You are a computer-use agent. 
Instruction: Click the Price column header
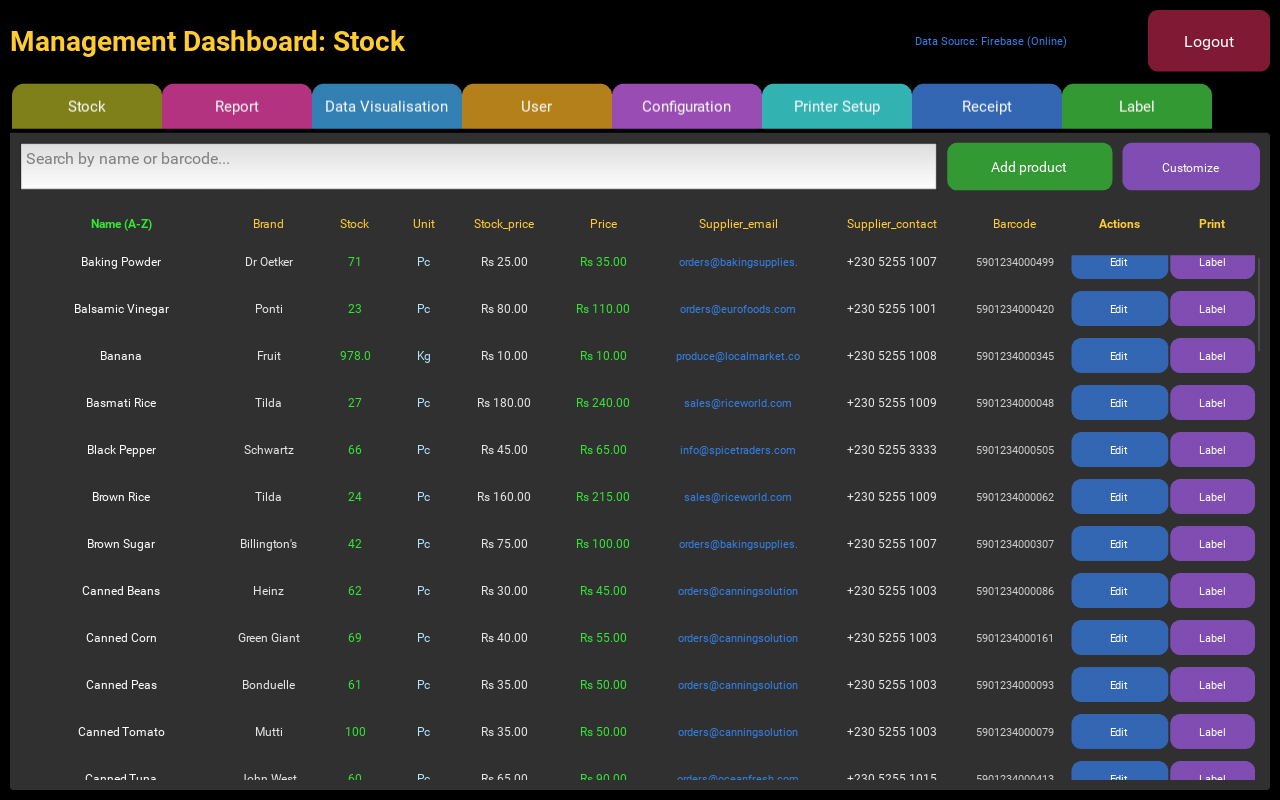coord(603,224)
